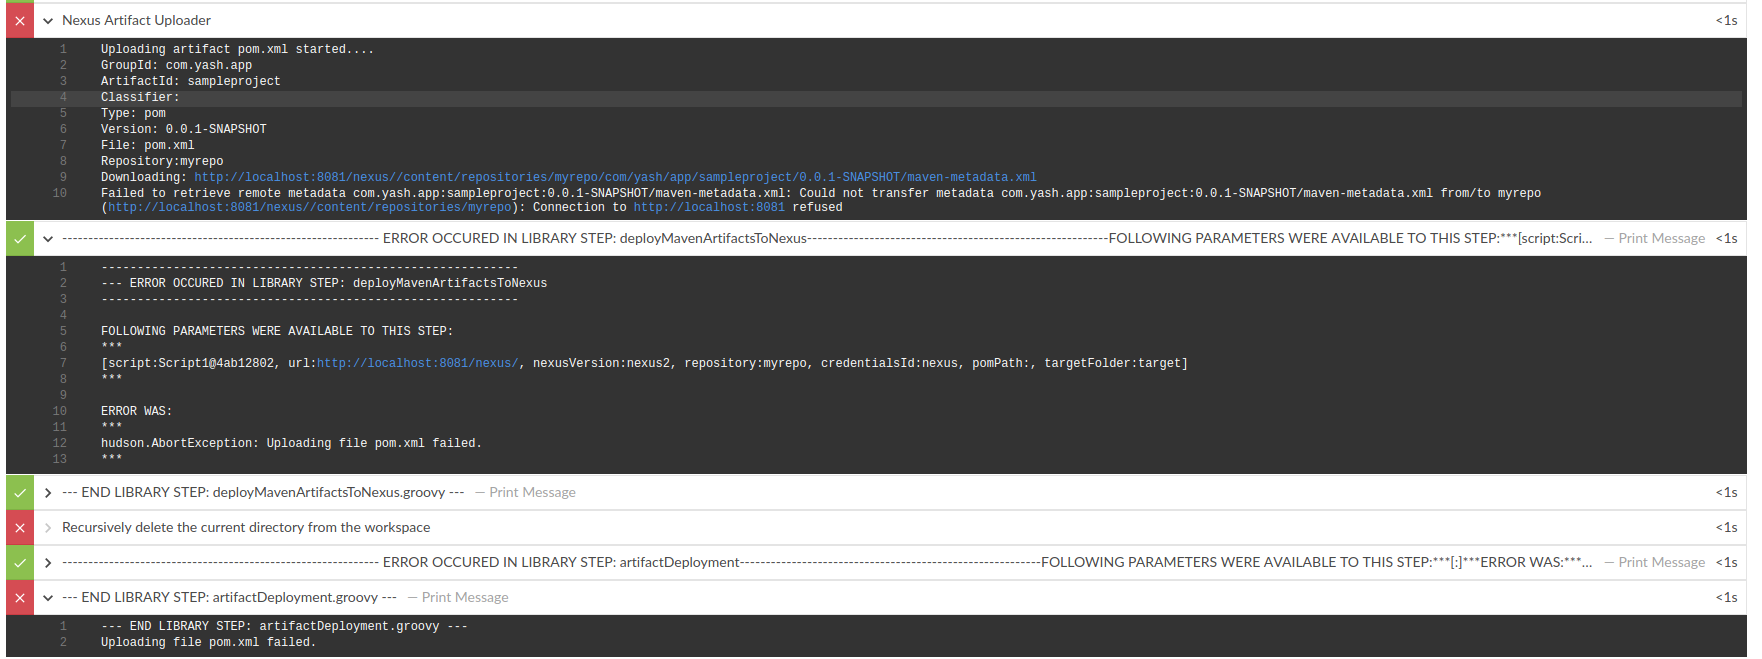This screenshot has width=1762, height=659.
Task: Click the <1s duration on Nexus Artifact Uploader row
Action: click(1726, 20)
